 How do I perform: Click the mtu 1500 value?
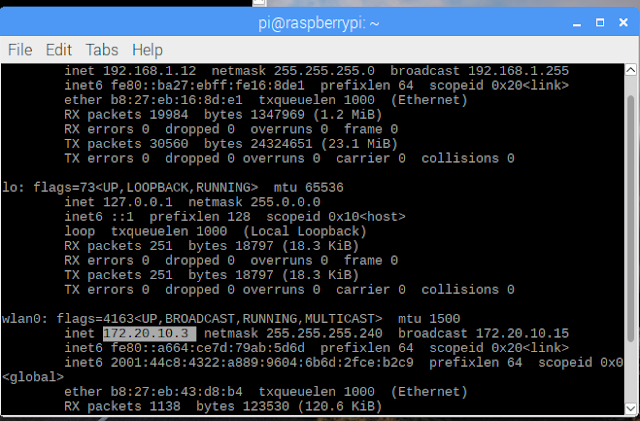444,319
